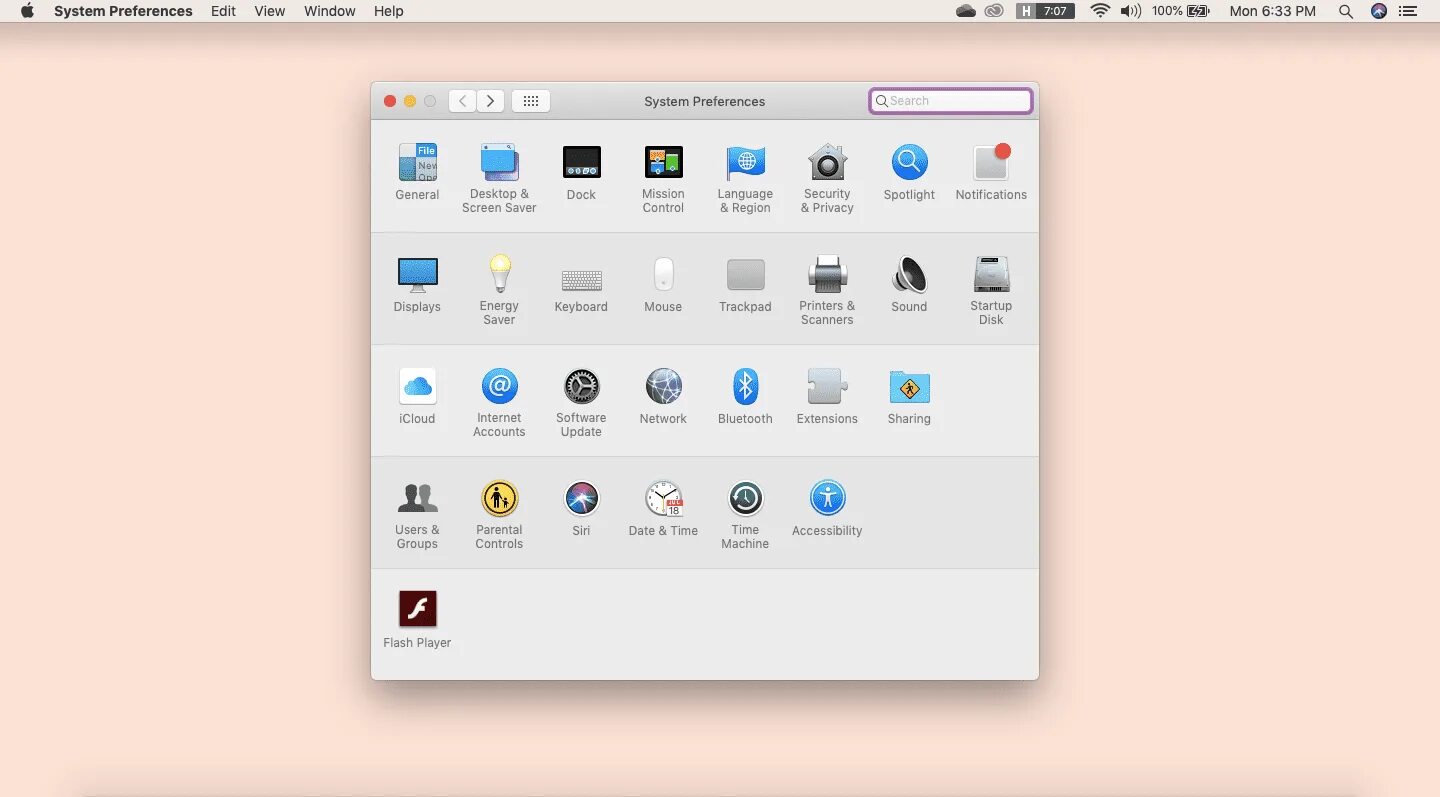Open the Help menu
This screenshot has width=1440, height=797.
(x=389, y=11)
